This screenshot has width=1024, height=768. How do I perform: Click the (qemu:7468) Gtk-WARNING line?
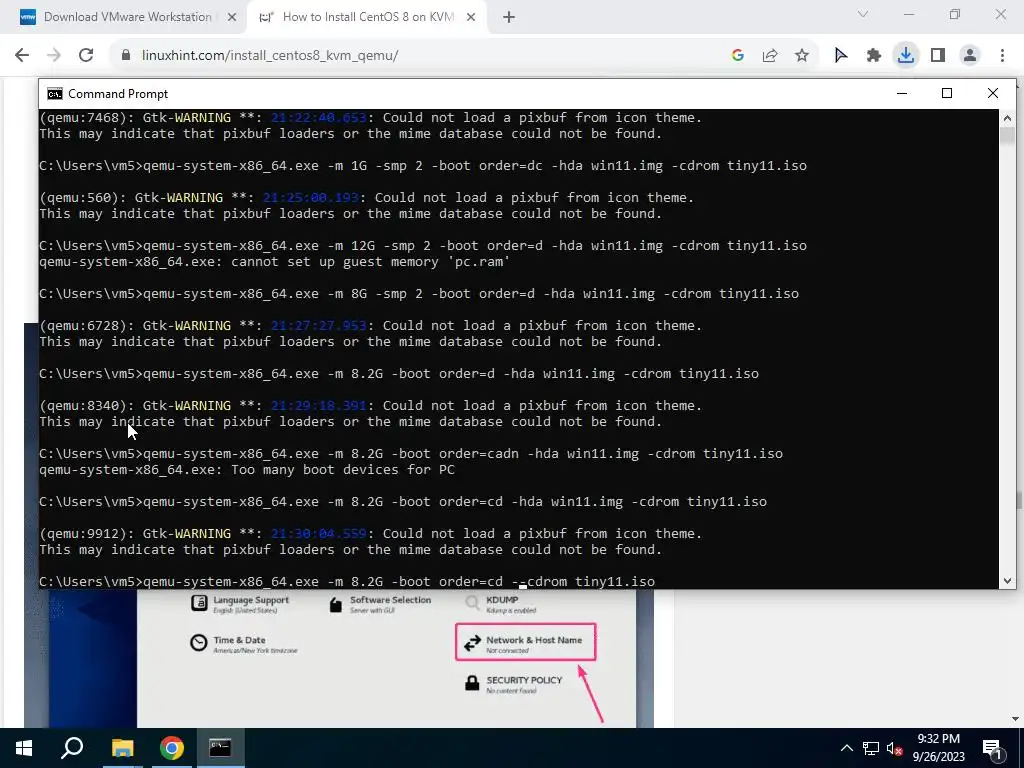[370, 118]
